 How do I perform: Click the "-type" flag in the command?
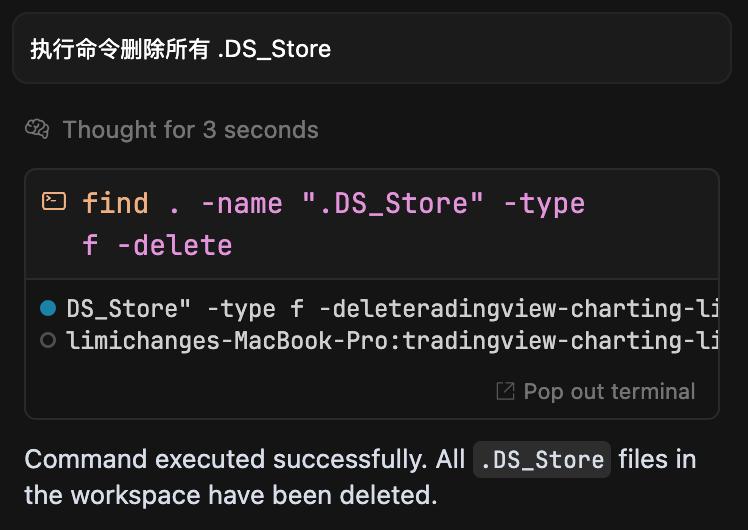coord(543,204)
